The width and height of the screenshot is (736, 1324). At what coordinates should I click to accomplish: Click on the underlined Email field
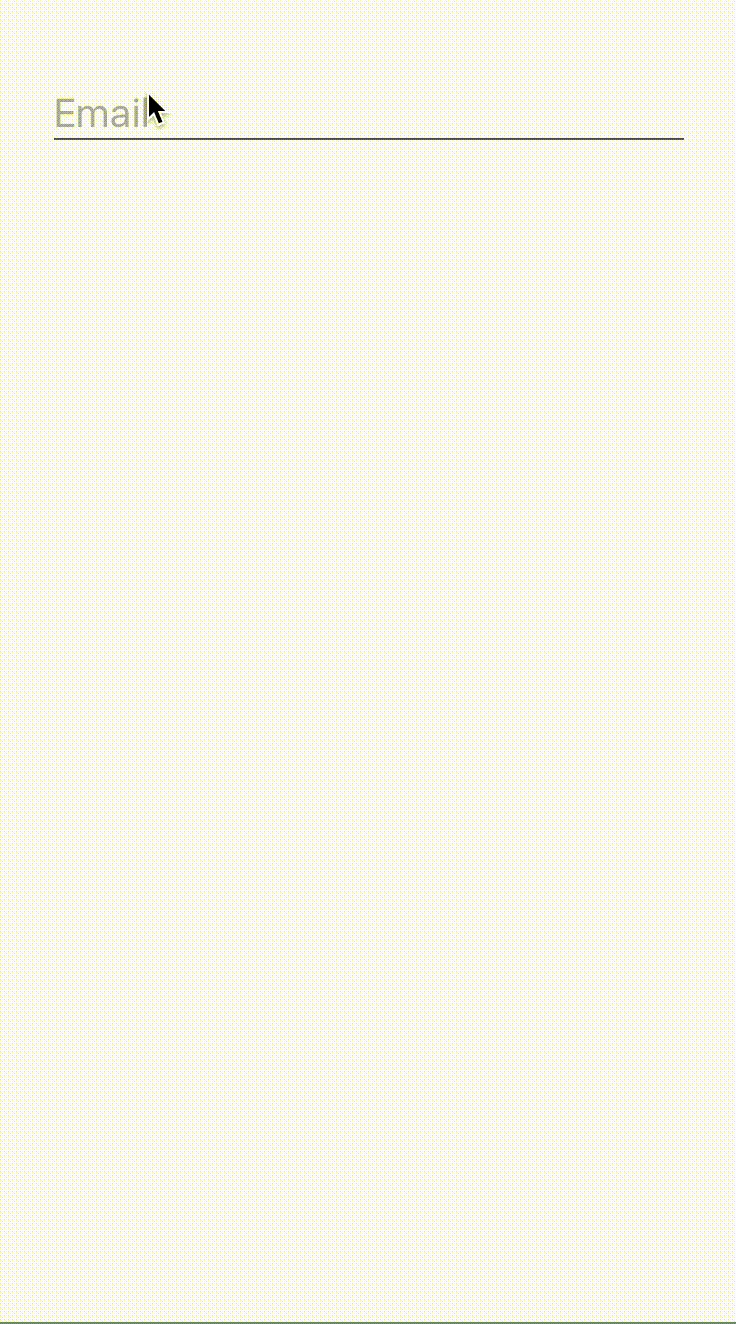pos(368,114)
